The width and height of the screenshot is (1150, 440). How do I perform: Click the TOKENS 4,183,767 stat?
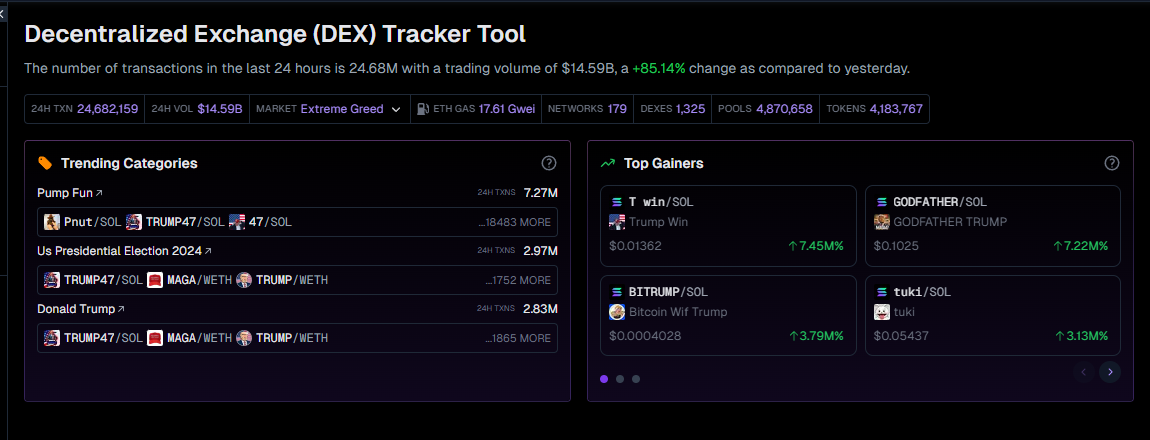click(874, 109)
